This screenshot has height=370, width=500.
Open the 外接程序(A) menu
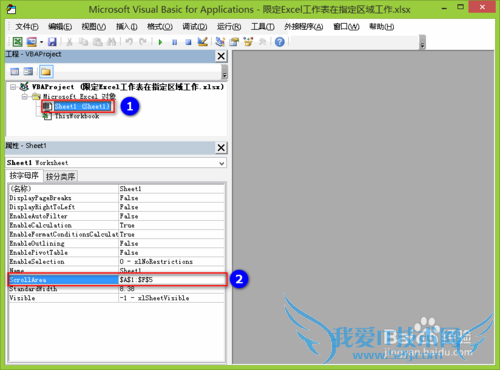coord(303,27)
